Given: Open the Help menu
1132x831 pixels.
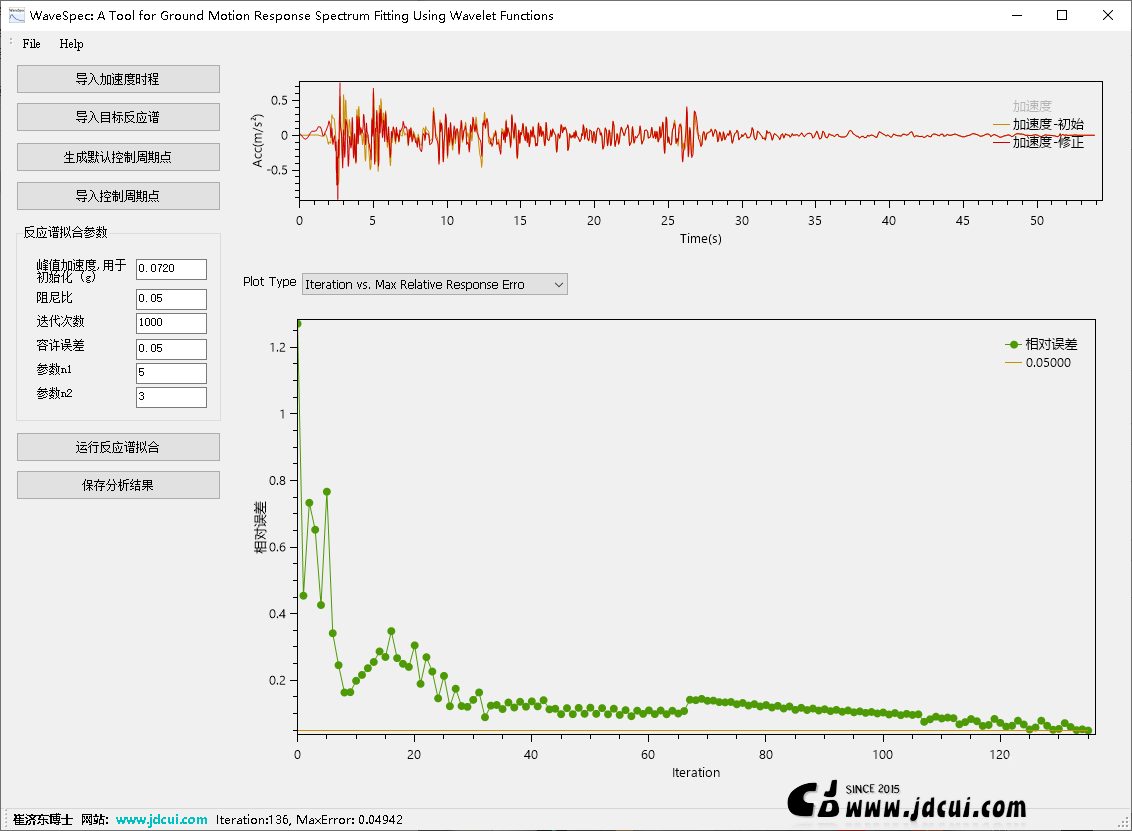Looking at the screenshot, I should (x=71, y=44).
